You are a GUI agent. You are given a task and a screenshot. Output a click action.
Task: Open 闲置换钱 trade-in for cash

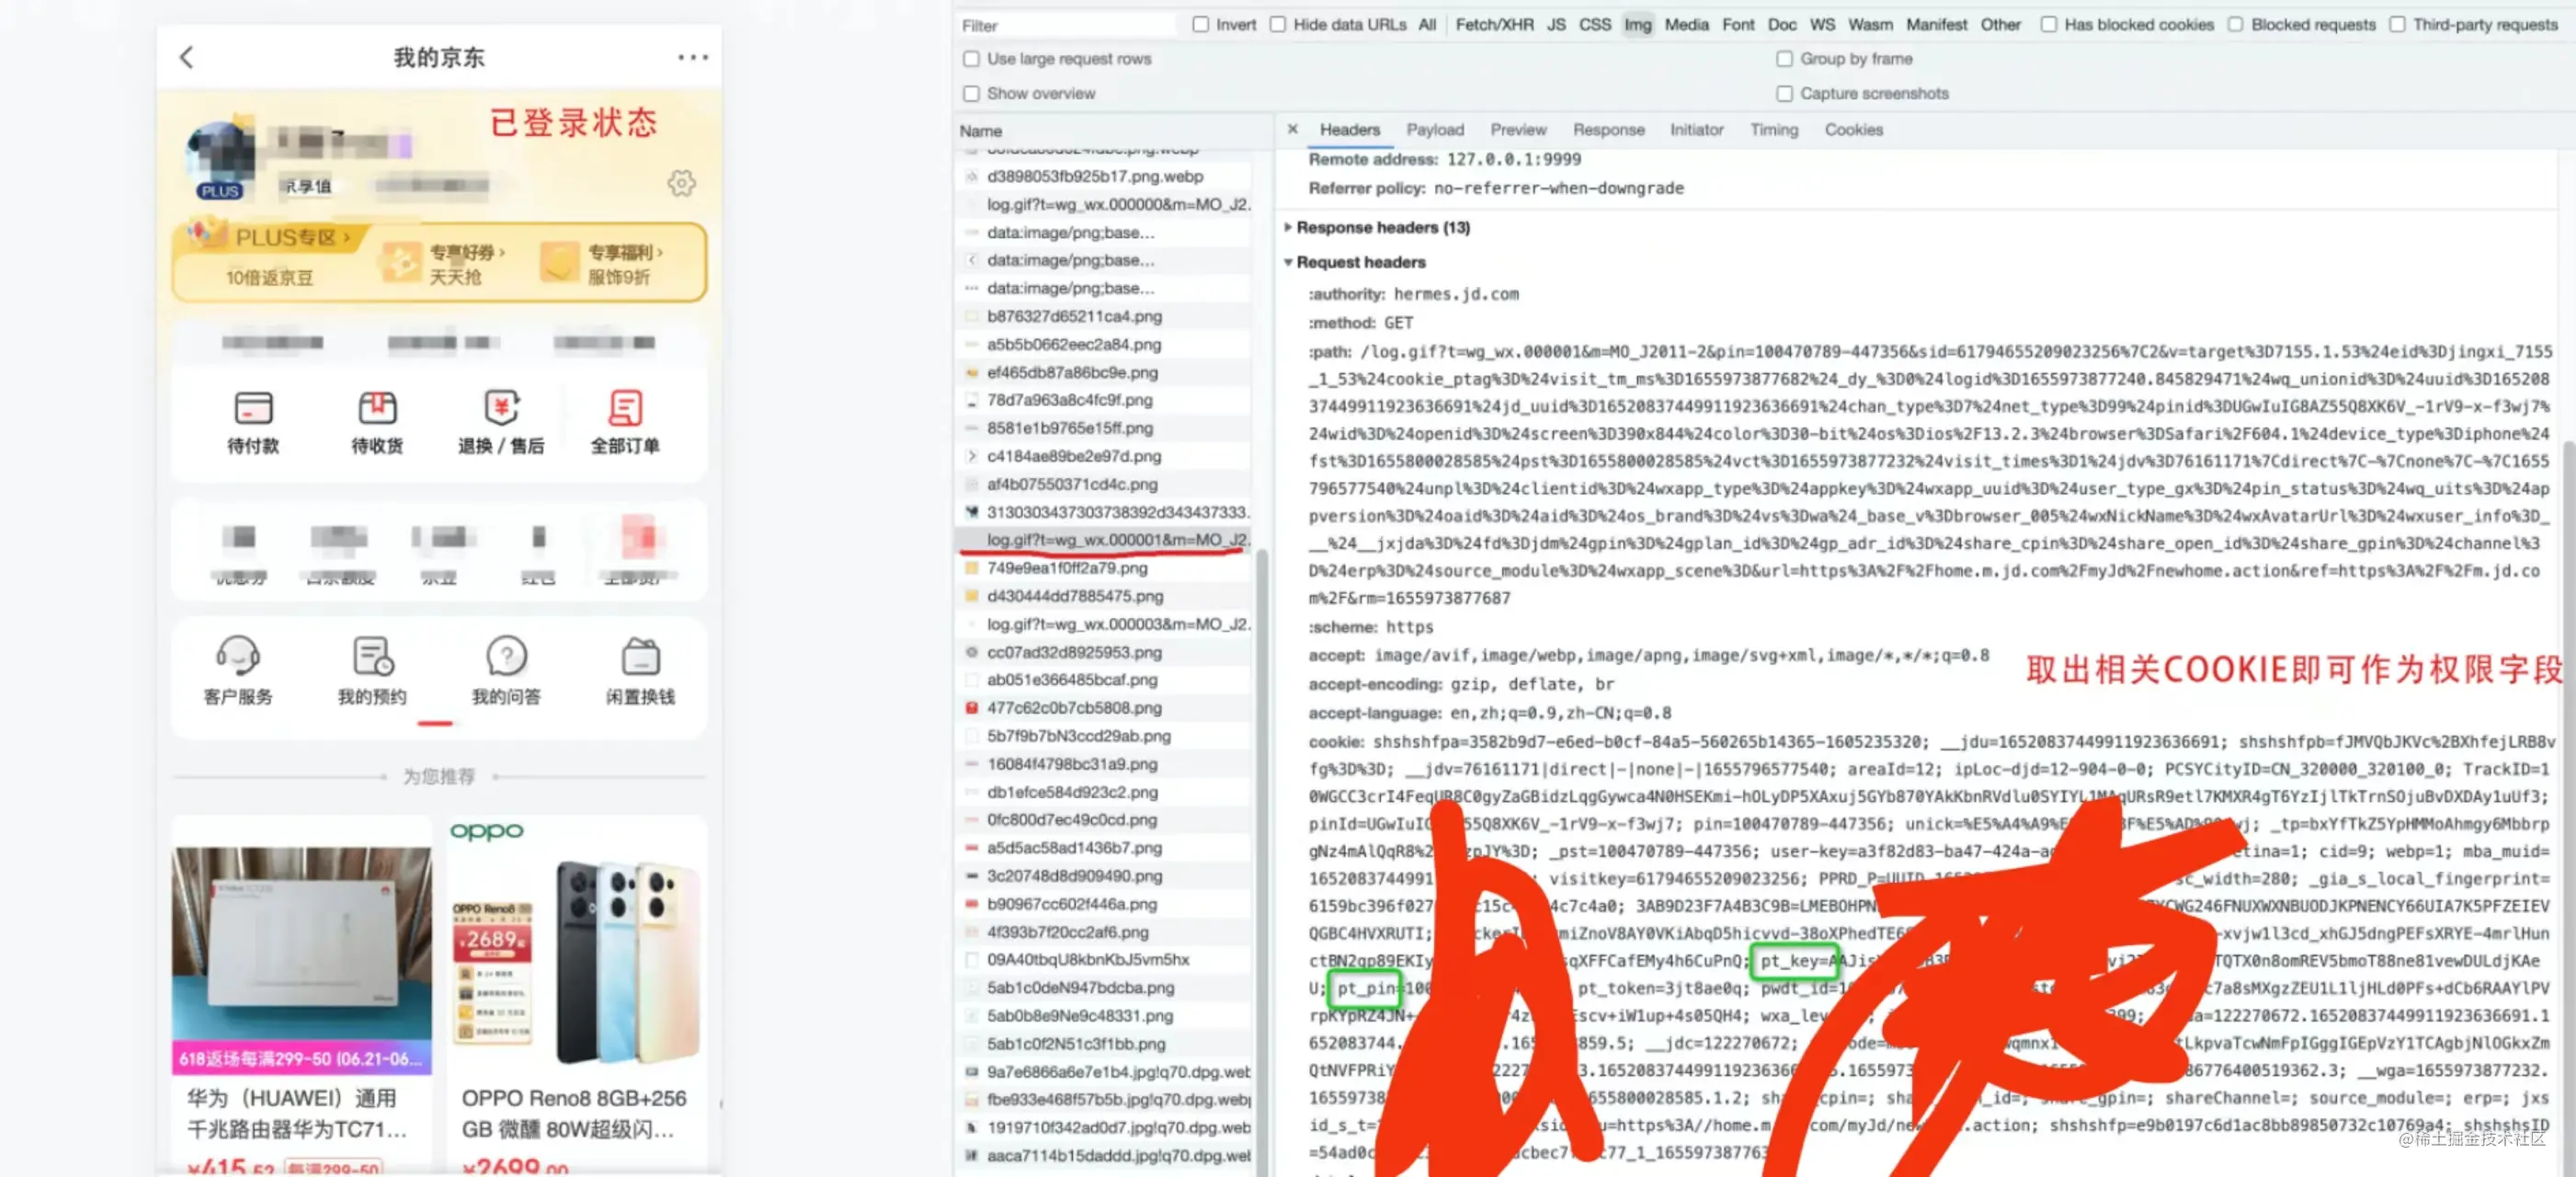click(640, 671)
